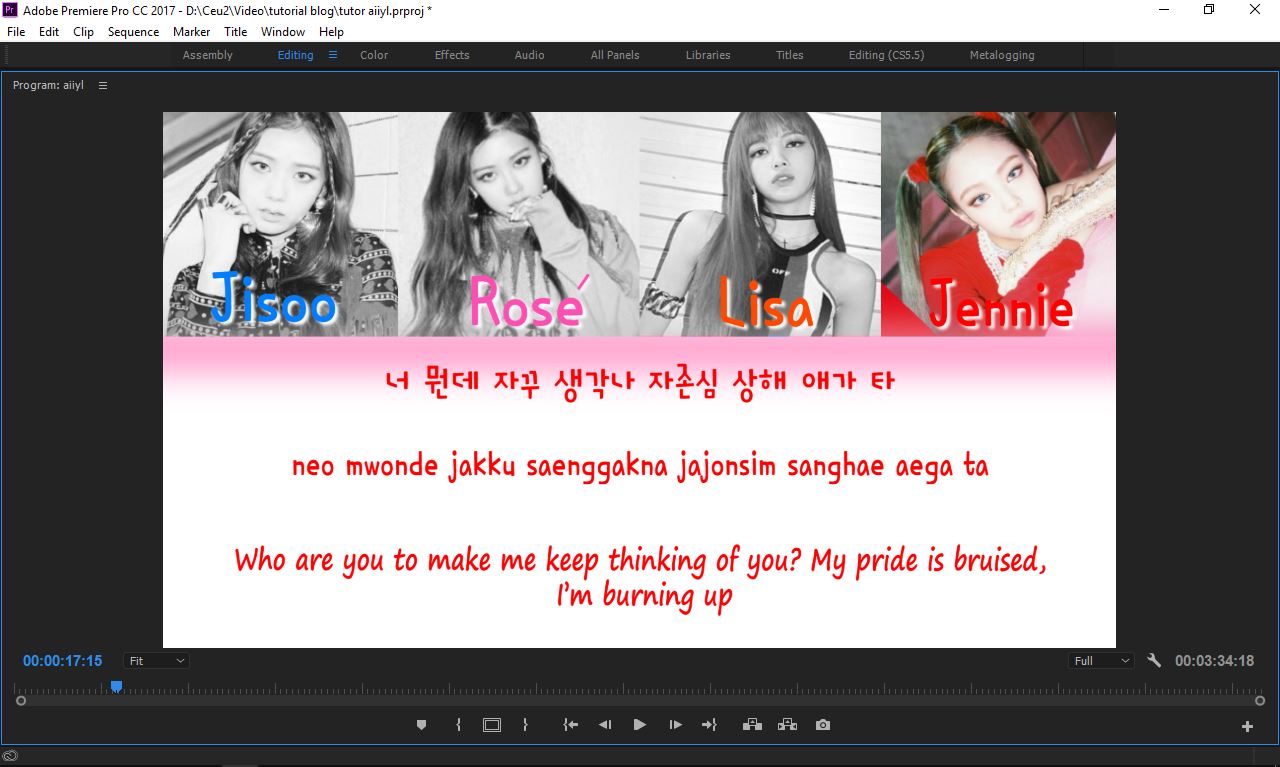Open the Clip menu

[x=84, y=32]
